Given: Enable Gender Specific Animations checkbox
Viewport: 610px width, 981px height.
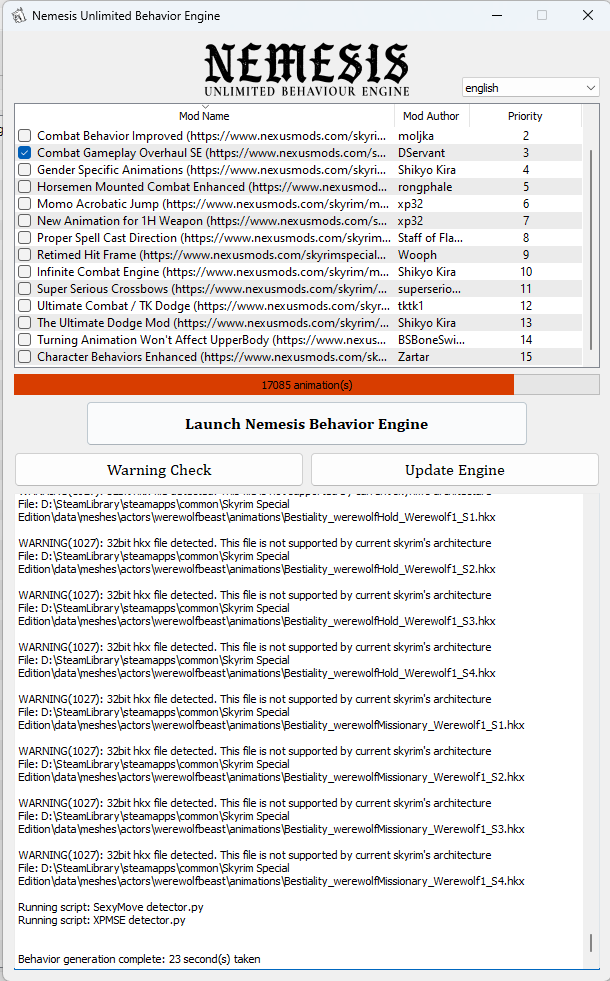Looking at the screenshot, I should [x=24, y=170].
